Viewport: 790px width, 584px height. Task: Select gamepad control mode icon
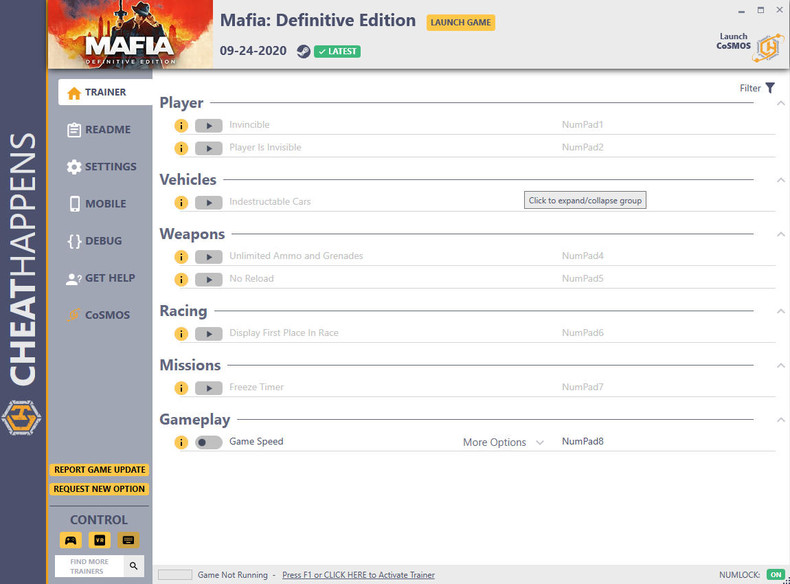coord(71,540)
